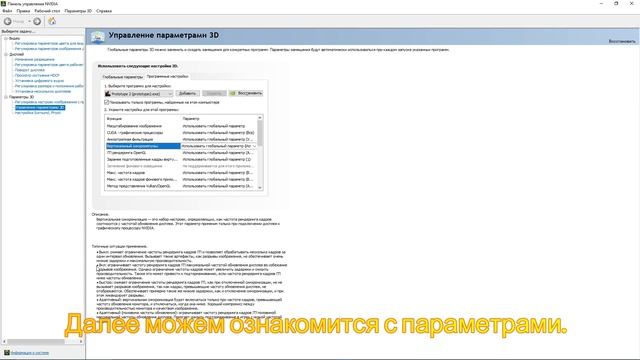Go to the Home page icon
The image size is (640, 360).
52,21
